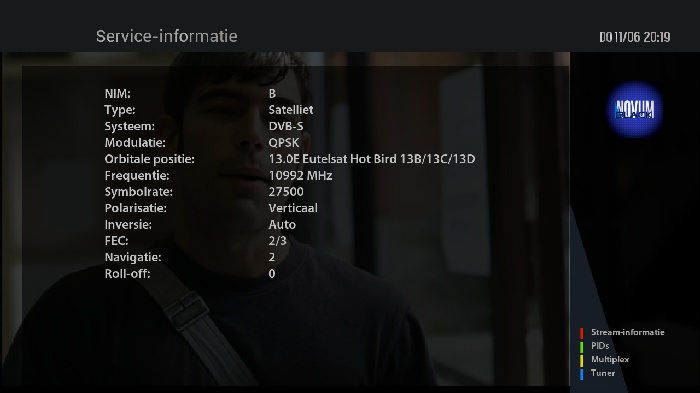Click the Service-informatie title
The height and width of the screenshot is (393, 700).
coord(167,36)
